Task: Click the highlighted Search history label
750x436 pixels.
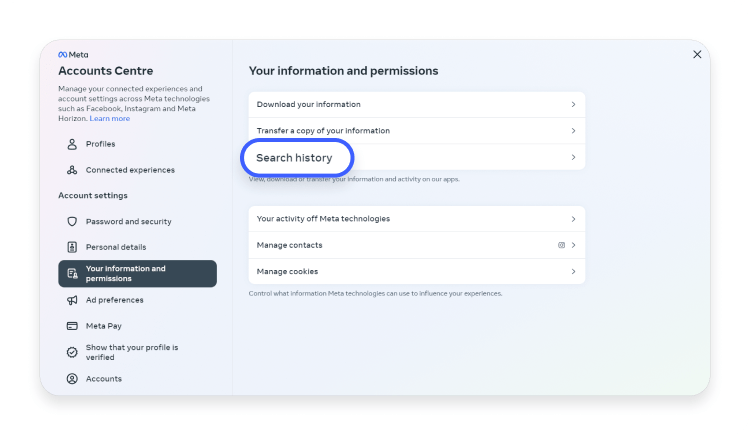Action: click(x=294, y=158)
